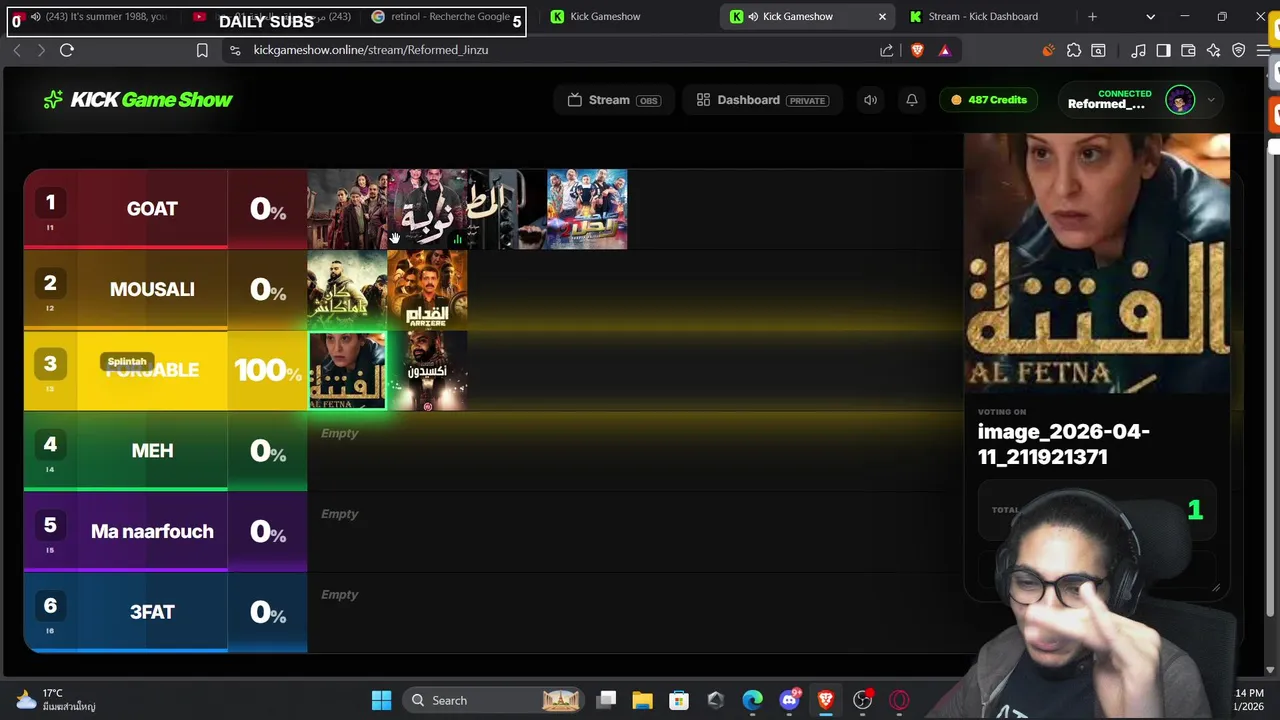This screenshot has height=720, width=1280.
Task: Click the large Al Fetna preview image
Action: pos(1097,263)
